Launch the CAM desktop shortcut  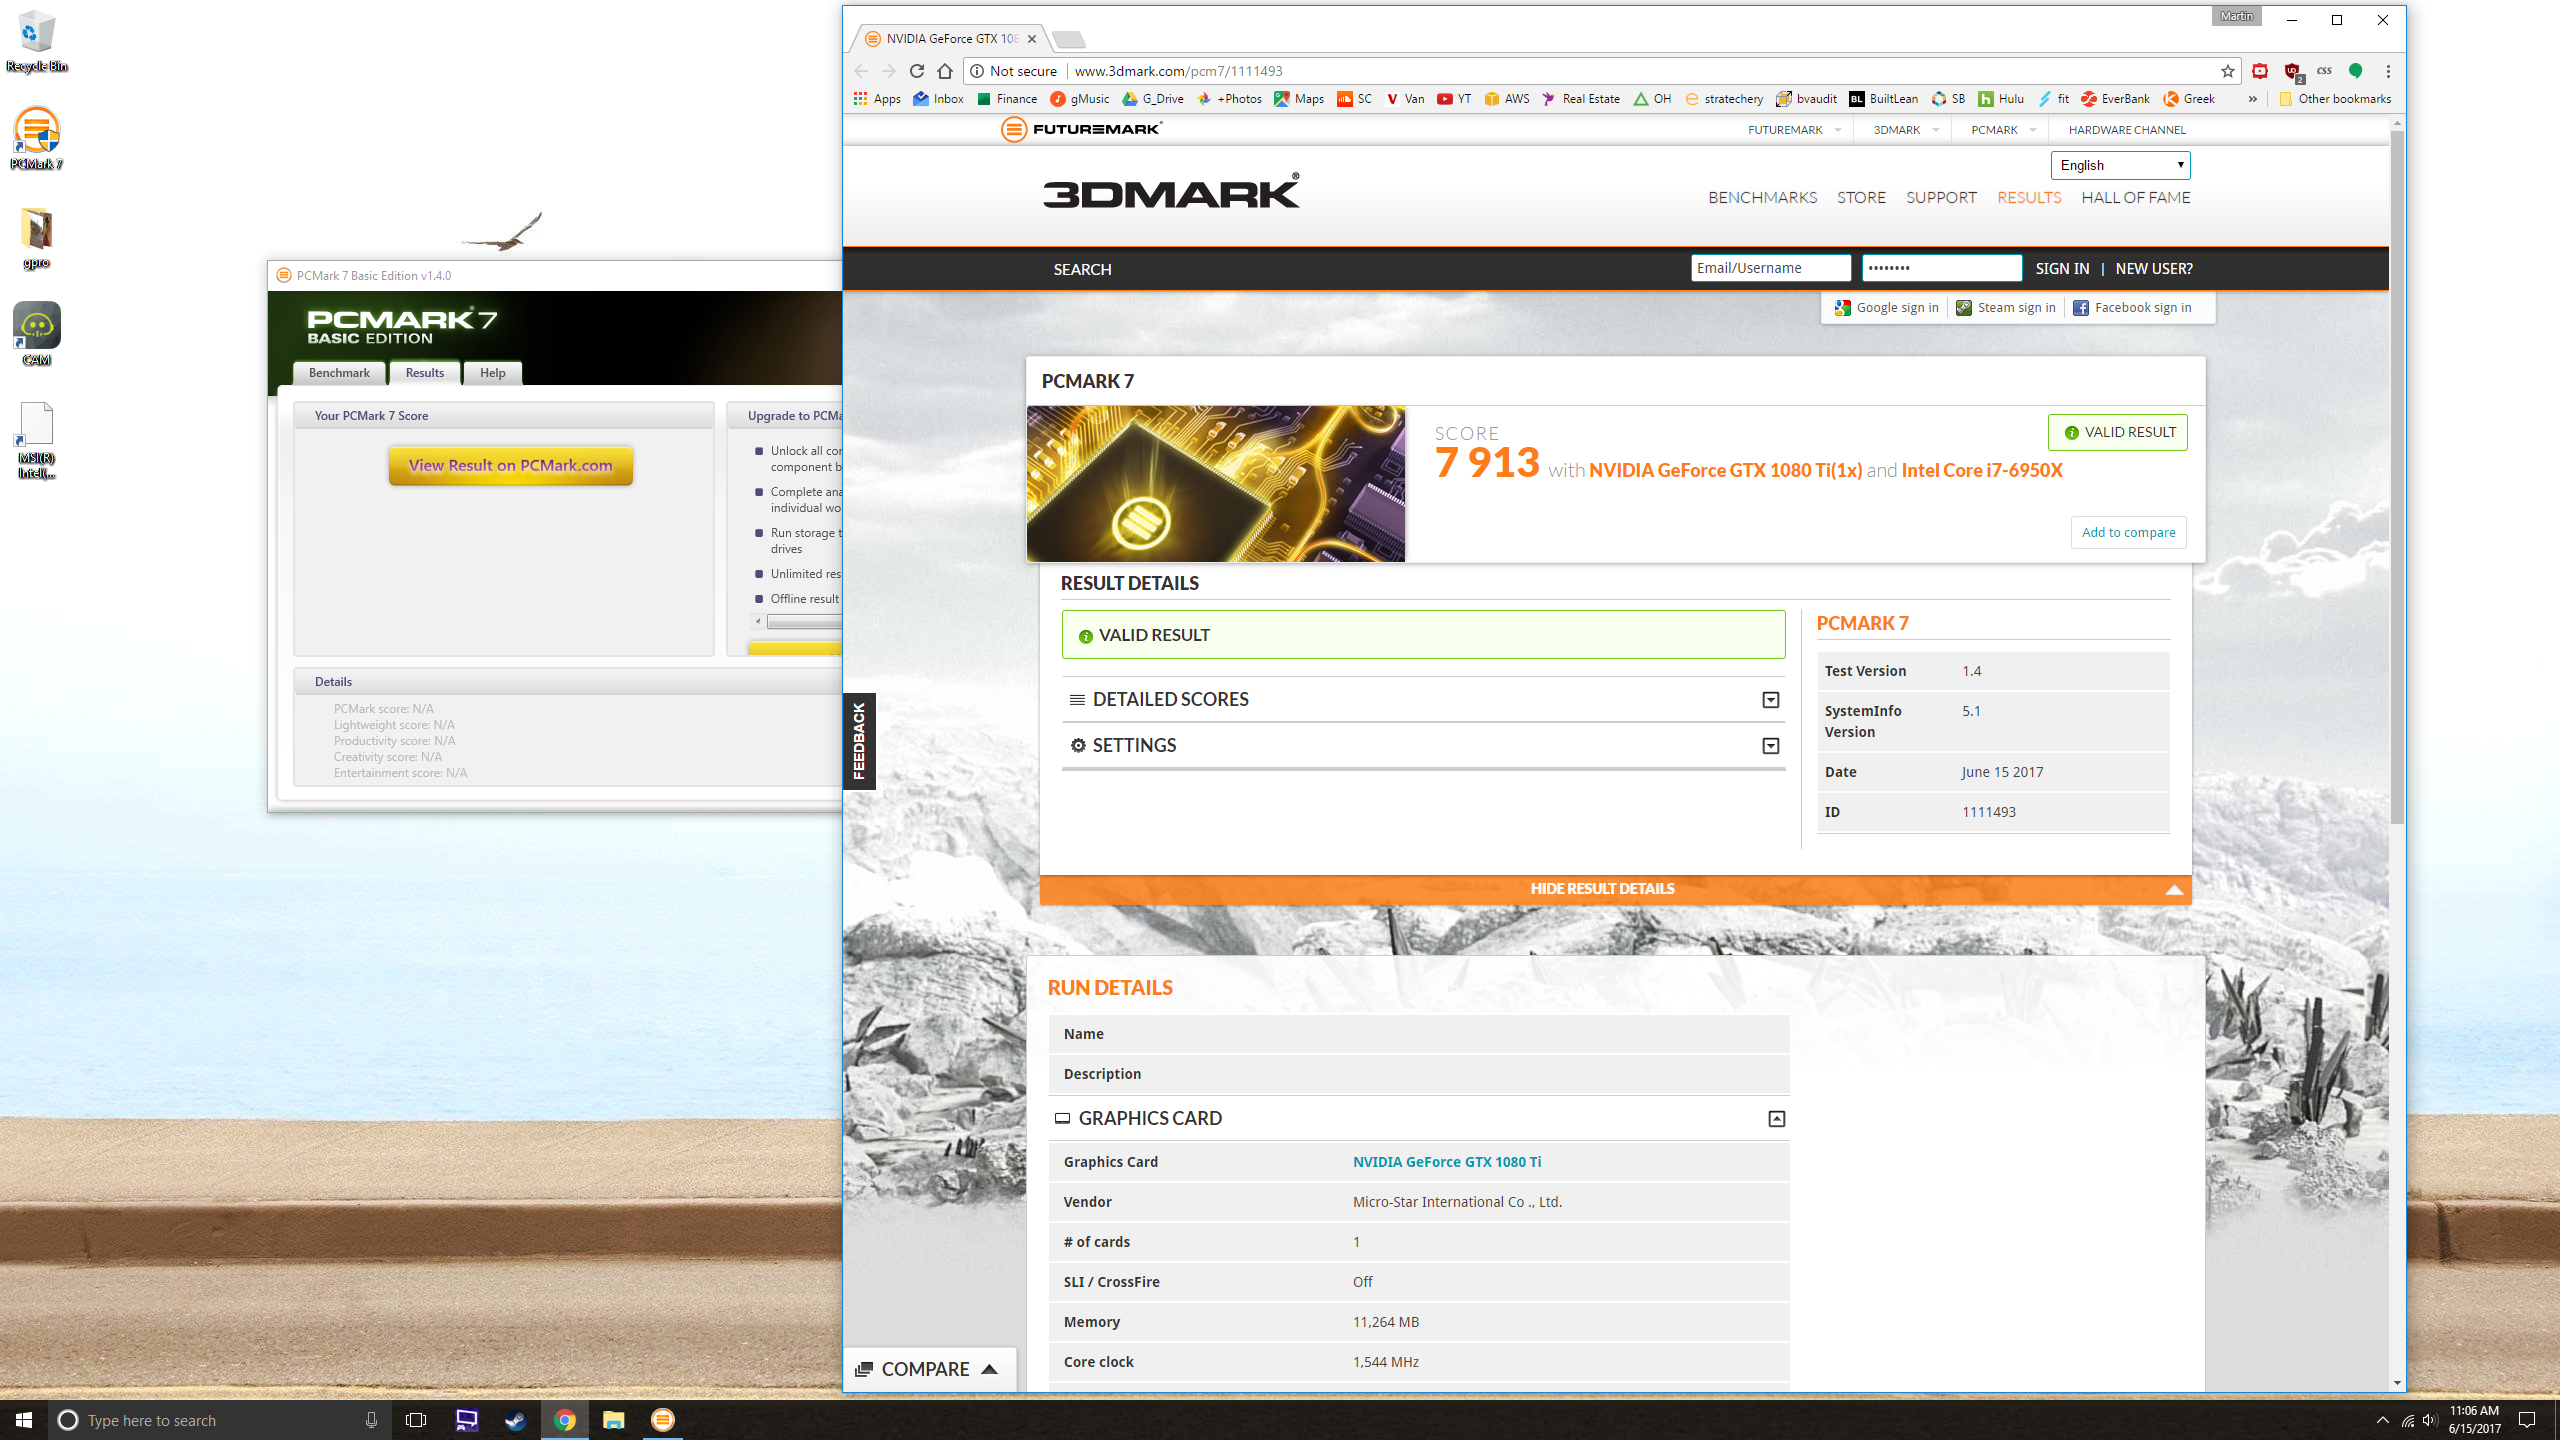(36, 334)
